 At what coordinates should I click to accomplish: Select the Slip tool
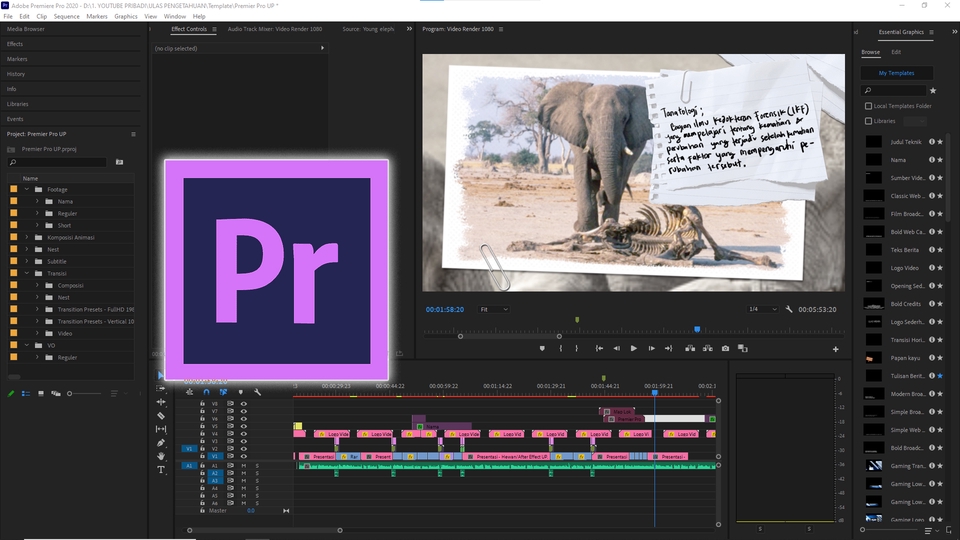pos(161,429)
